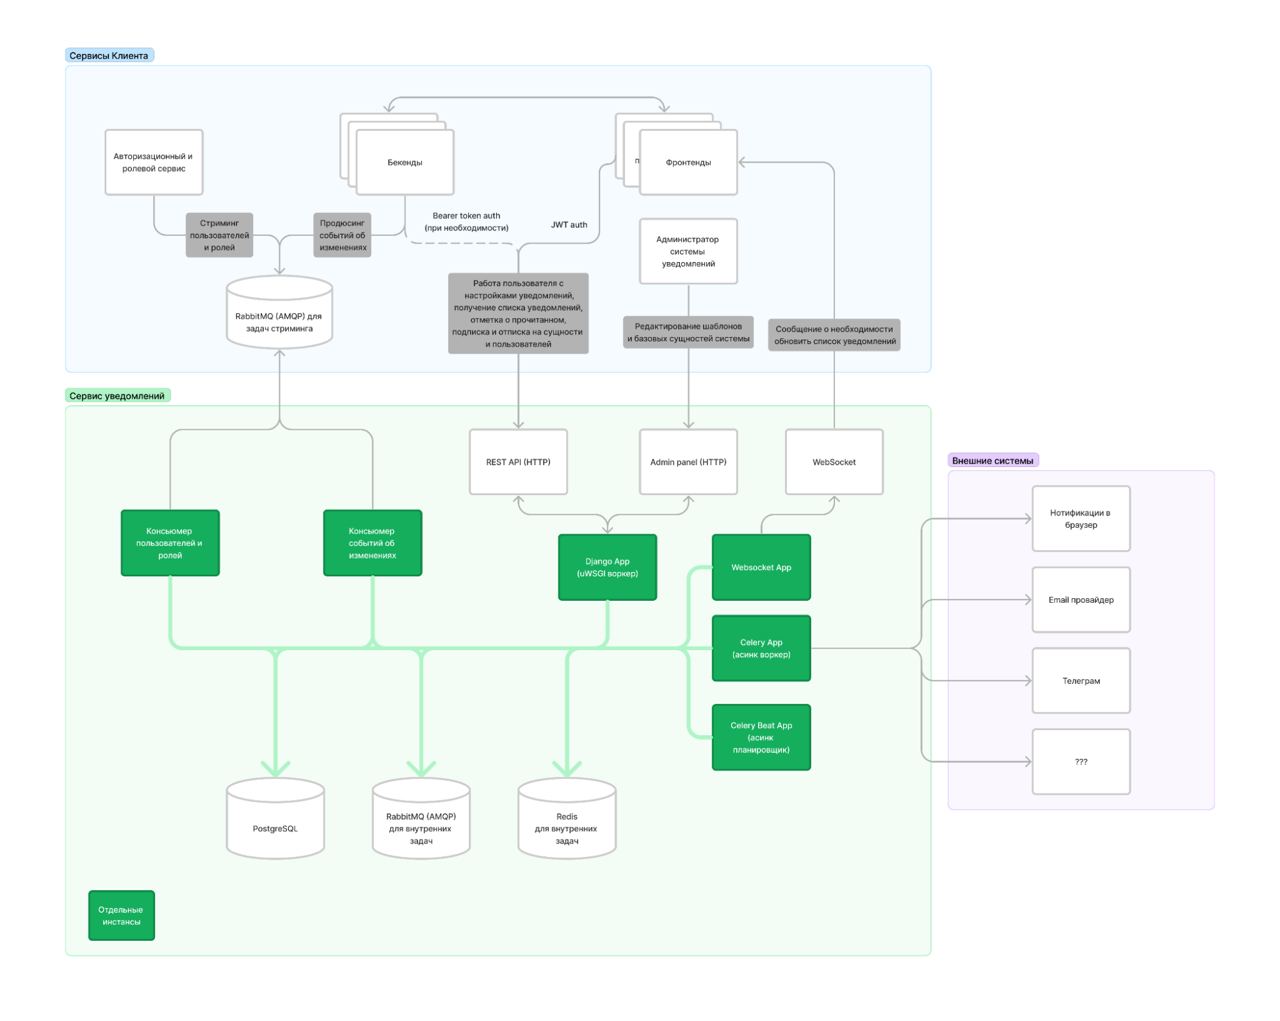Click the WebSocket box
1280x1021 pixels.
tap(834, 462)
